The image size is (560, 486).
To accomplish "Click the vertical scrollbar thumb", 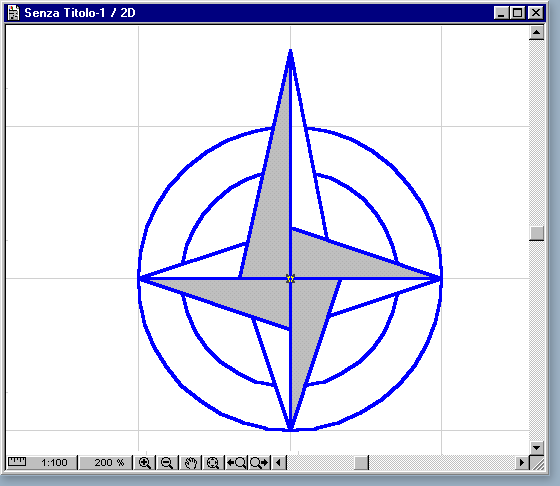I will [x=536, y=234].
